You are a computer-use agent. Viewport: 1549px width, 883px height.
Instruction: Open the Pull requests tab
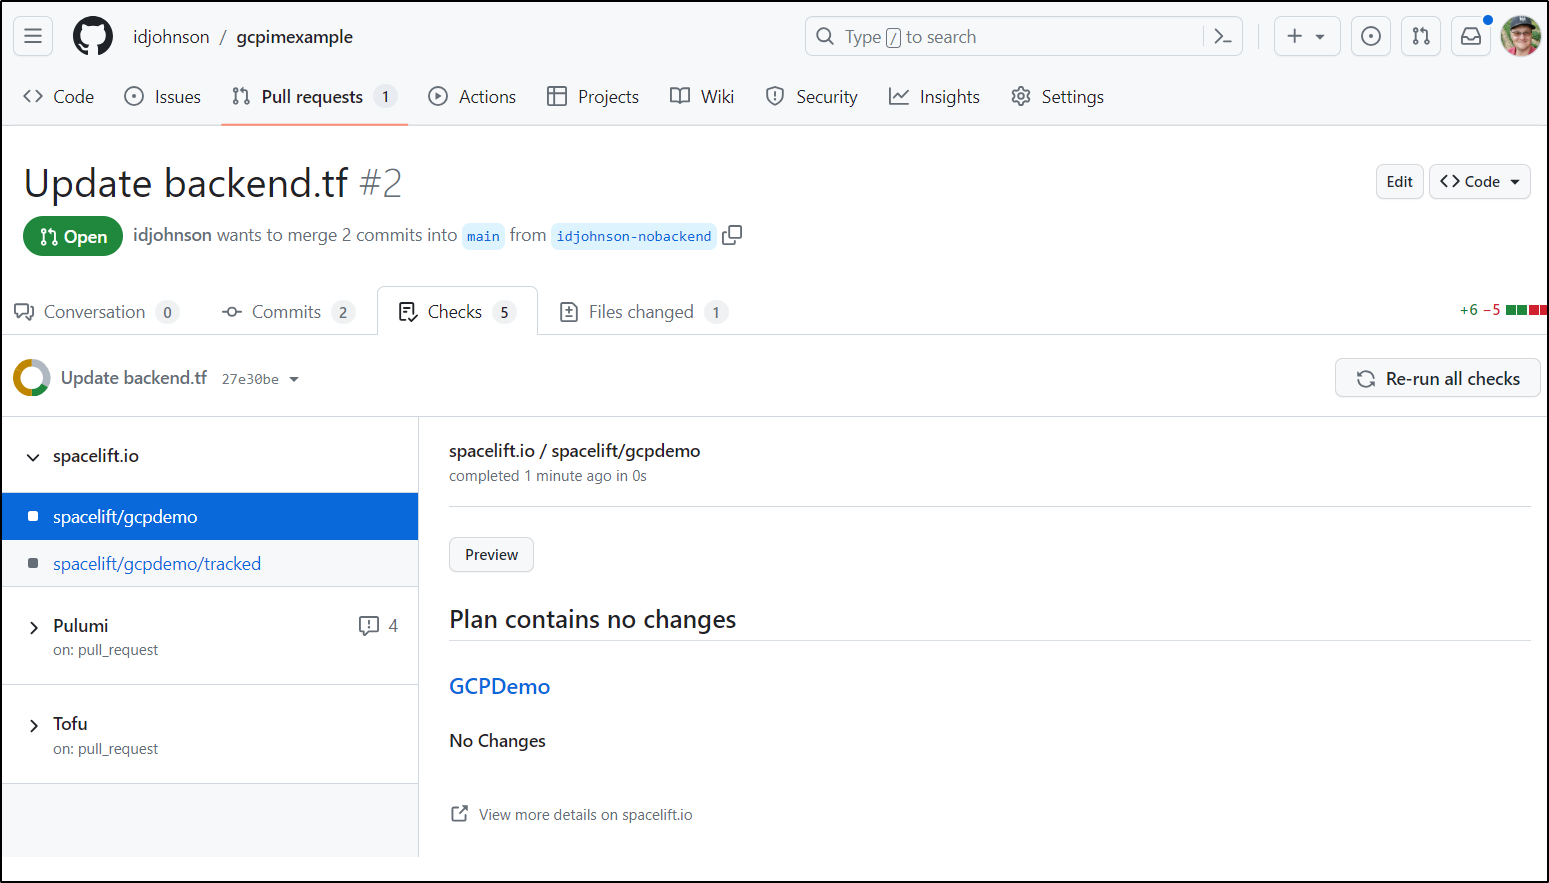pyautogui.click(x=314, y=97)
